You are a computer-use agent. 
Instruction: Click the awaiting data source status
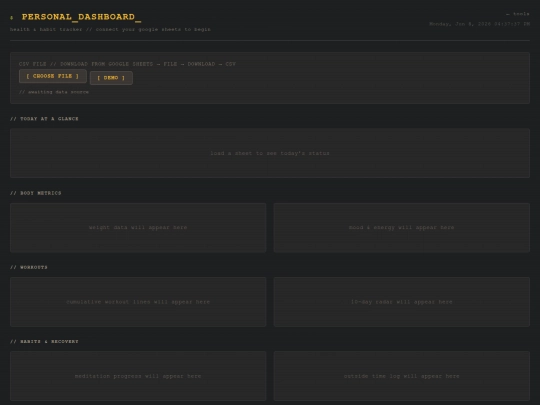click(x=54, y=92)
